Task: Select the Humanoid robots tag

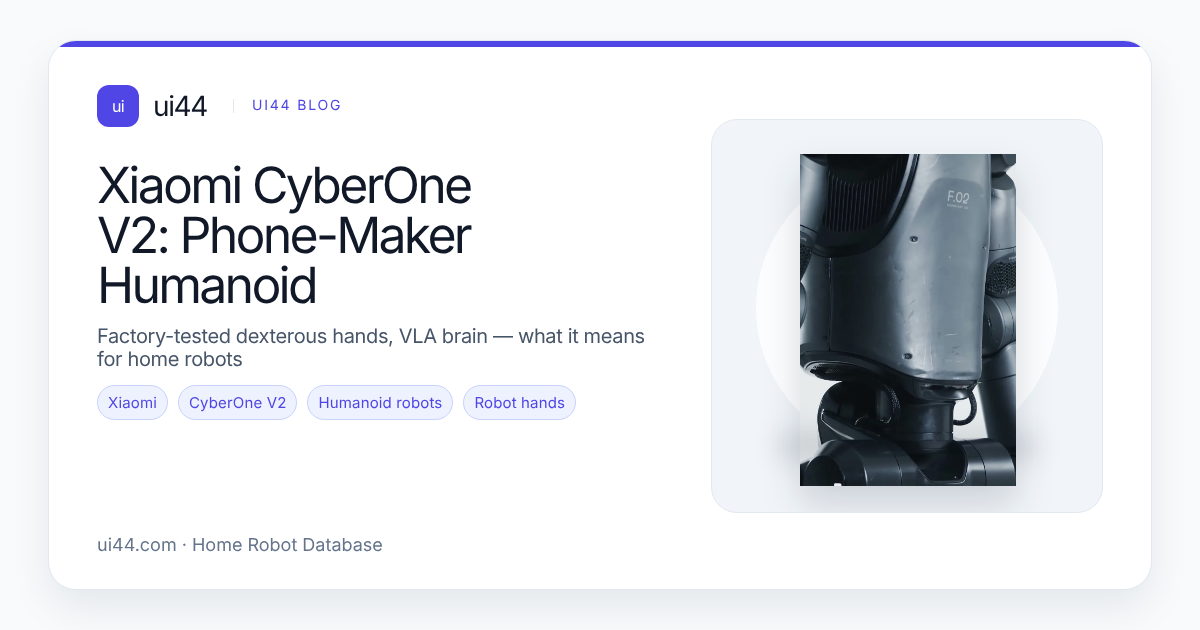Action: tap(380, 403)
